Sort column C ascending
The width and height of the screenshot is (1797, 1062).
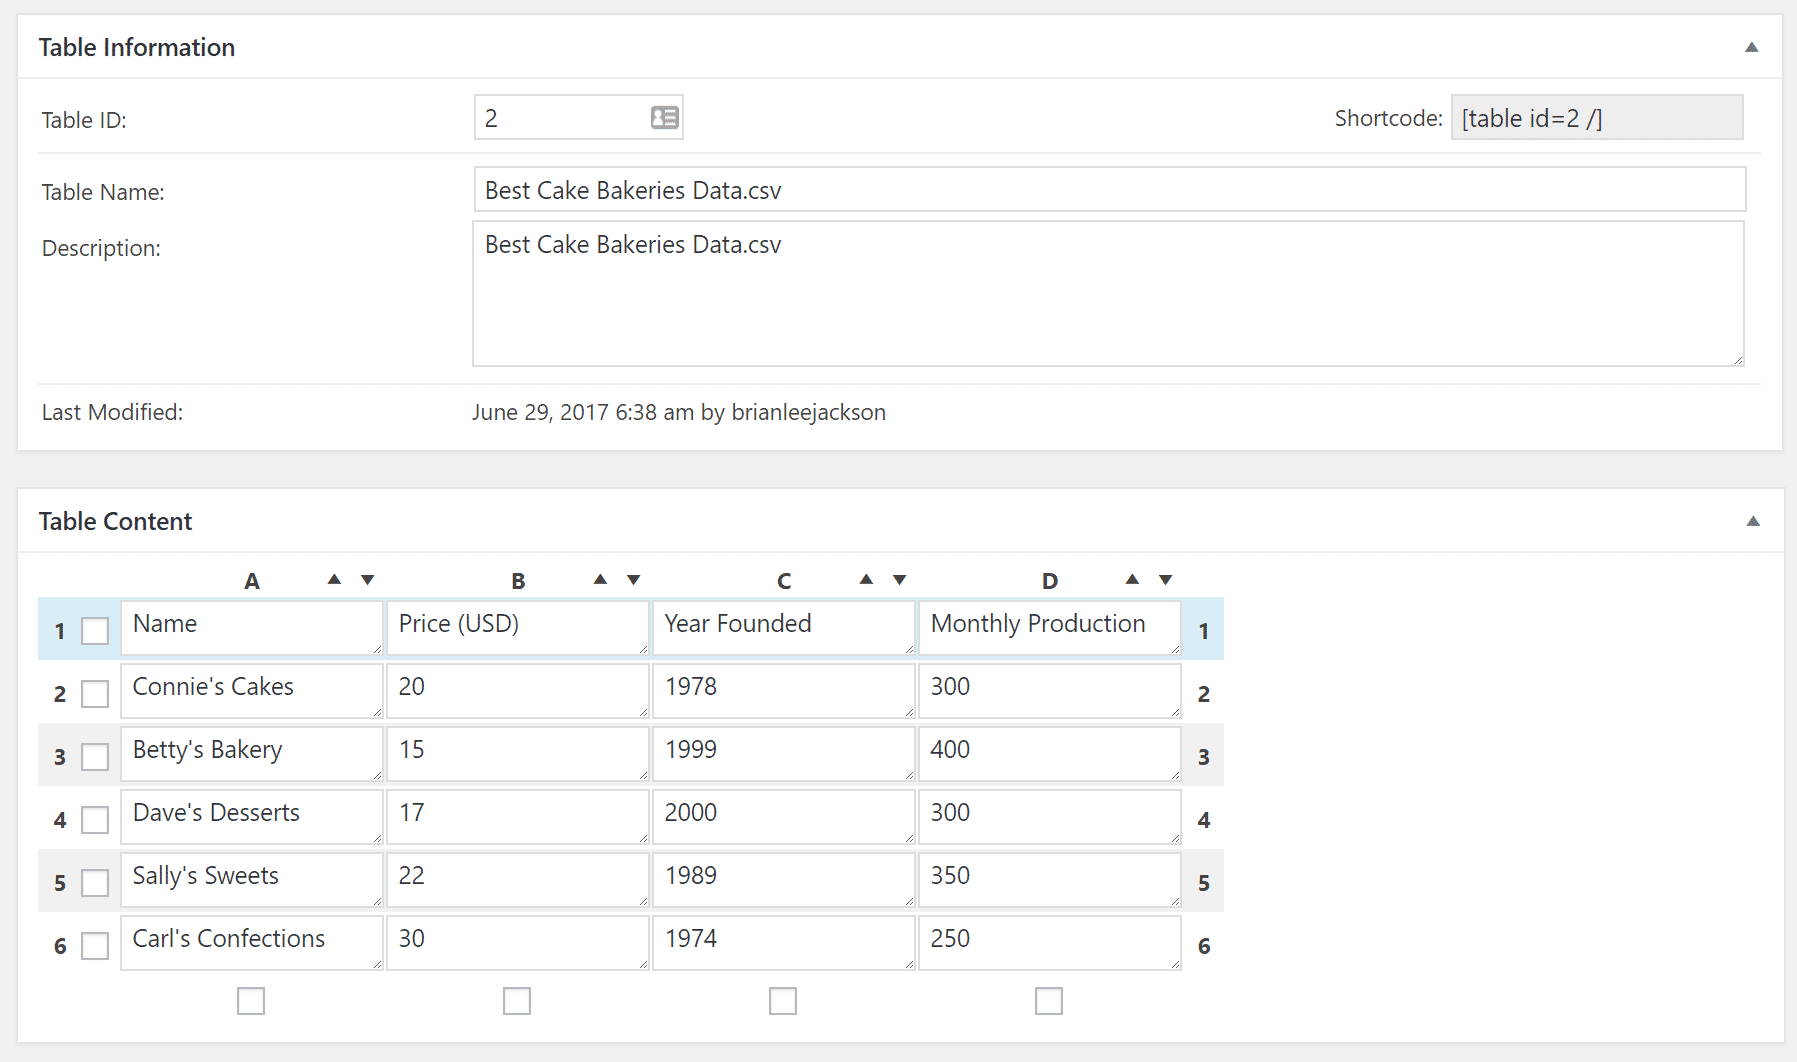(866, 579)
